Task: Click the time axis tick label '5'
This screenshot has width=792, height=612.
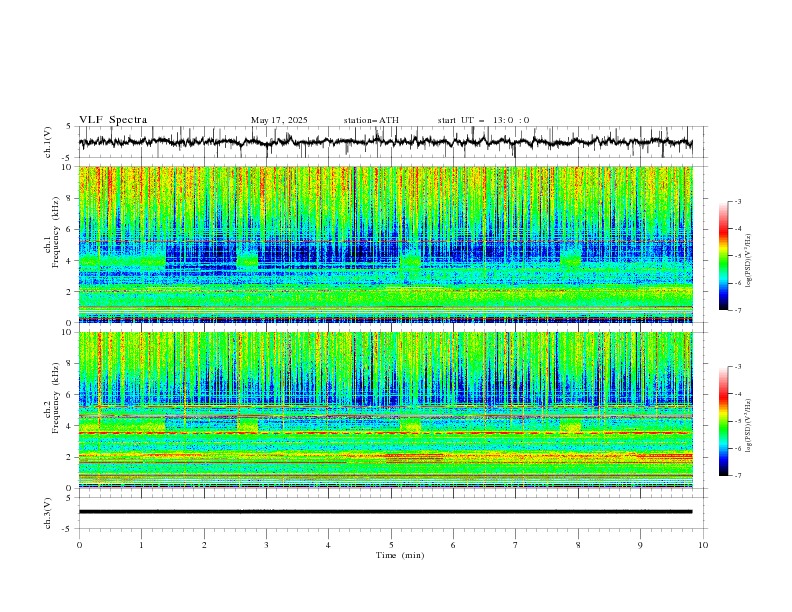Action: pos(391,545)
